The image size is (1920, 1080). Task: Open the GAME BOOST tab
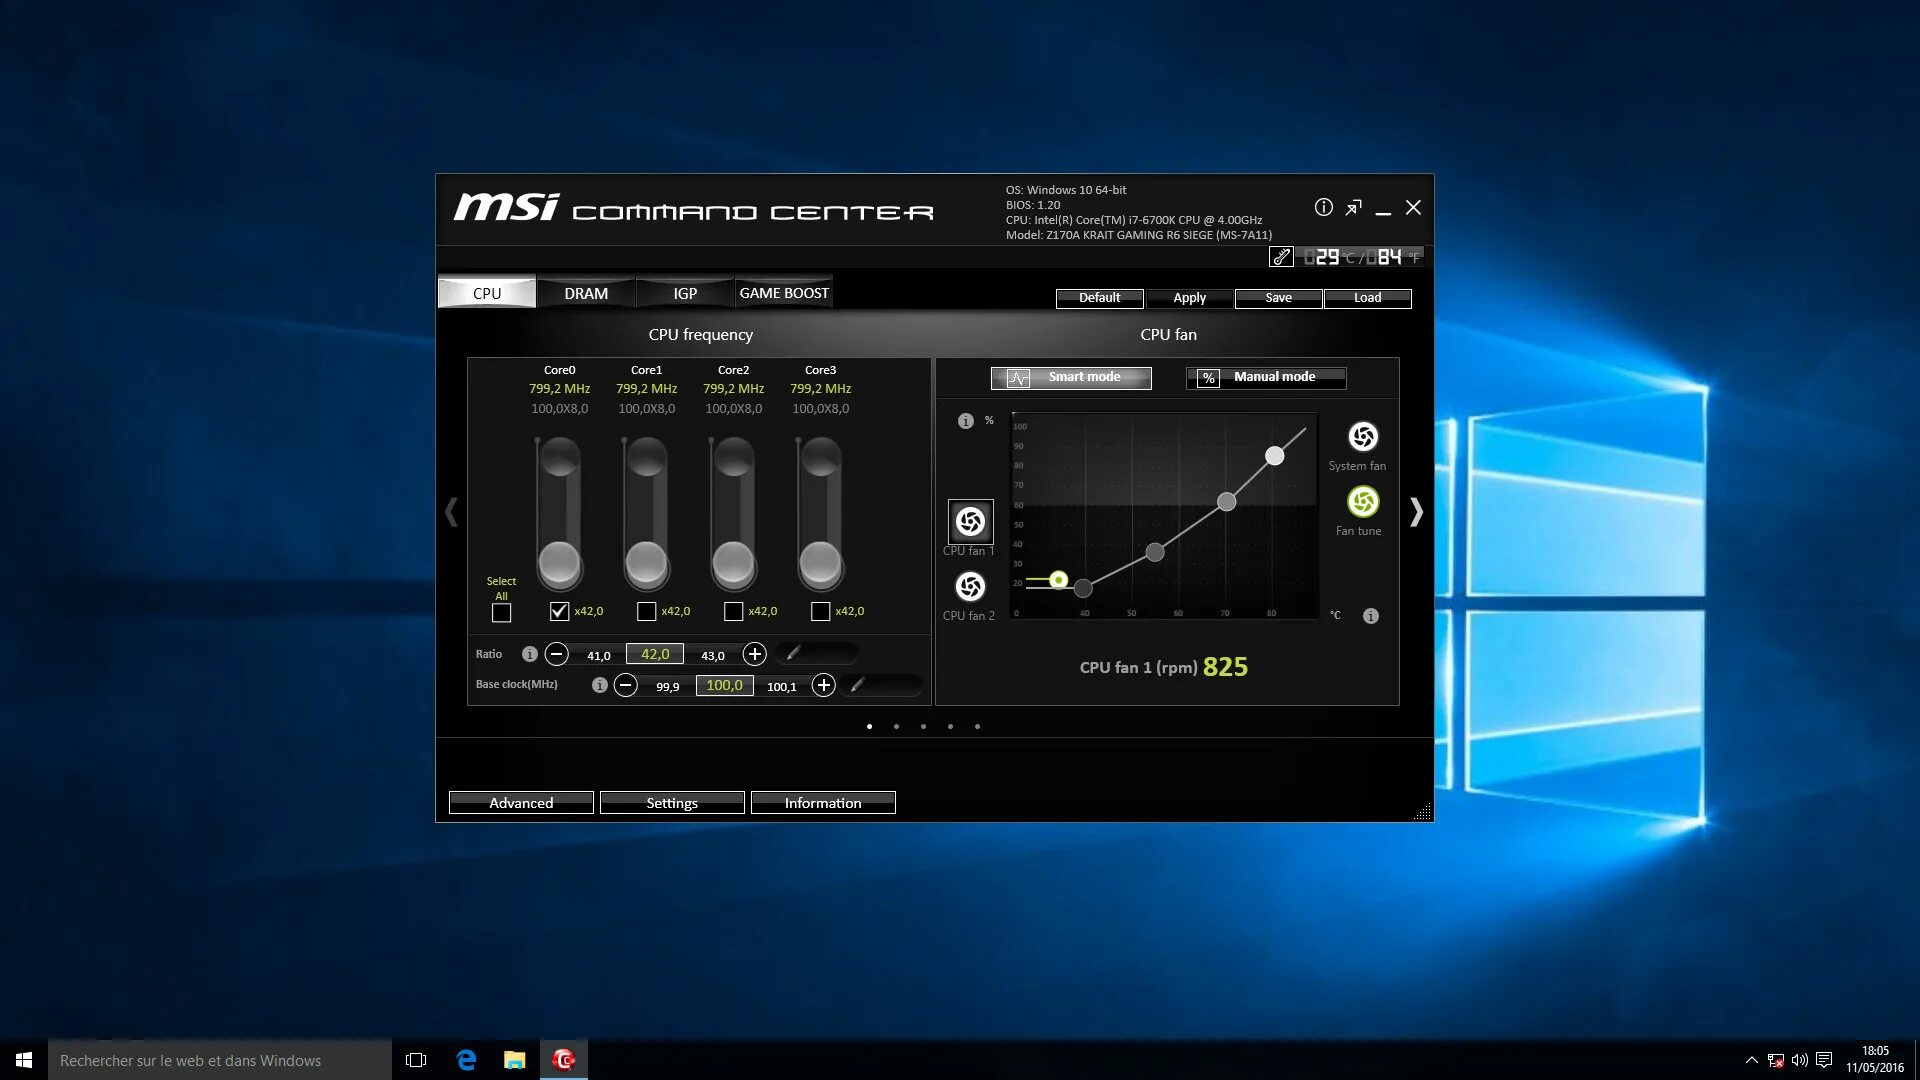click(784, 293)
